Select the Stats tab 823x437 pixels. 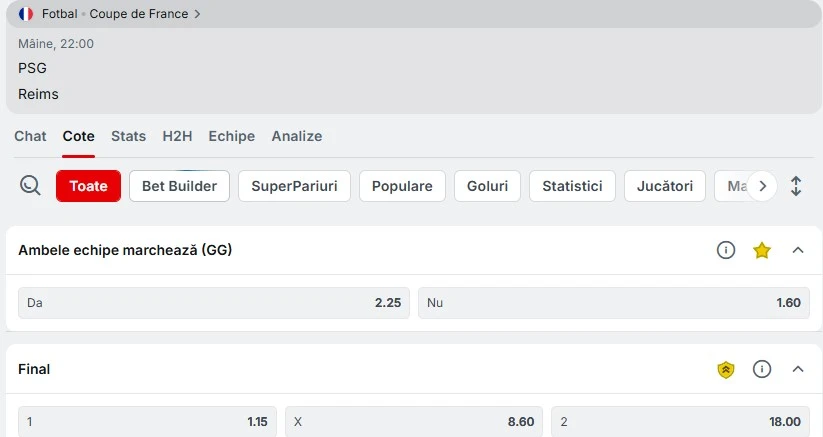[128, 136]
